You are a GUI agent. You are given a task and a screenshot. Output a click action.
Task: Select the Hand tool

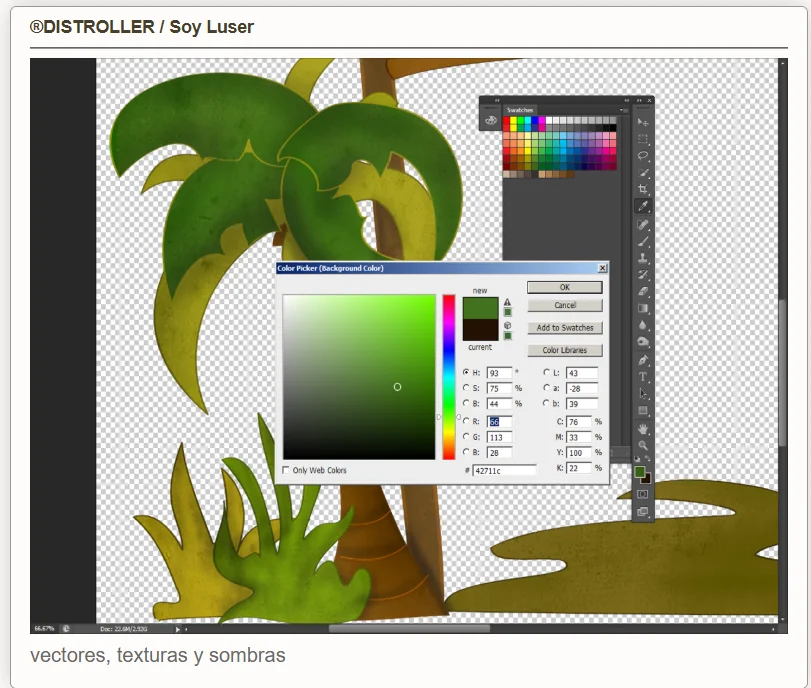pos(643,429)
